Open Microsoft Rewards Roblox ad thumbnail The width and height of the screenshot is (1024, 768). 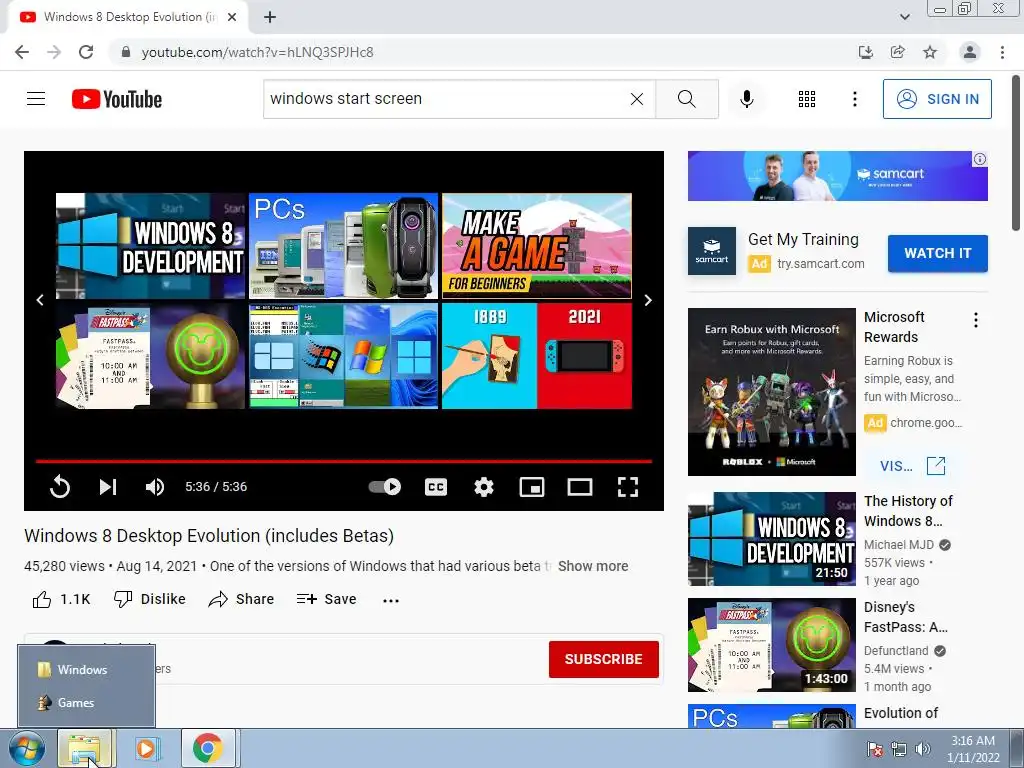pos(771,392)
